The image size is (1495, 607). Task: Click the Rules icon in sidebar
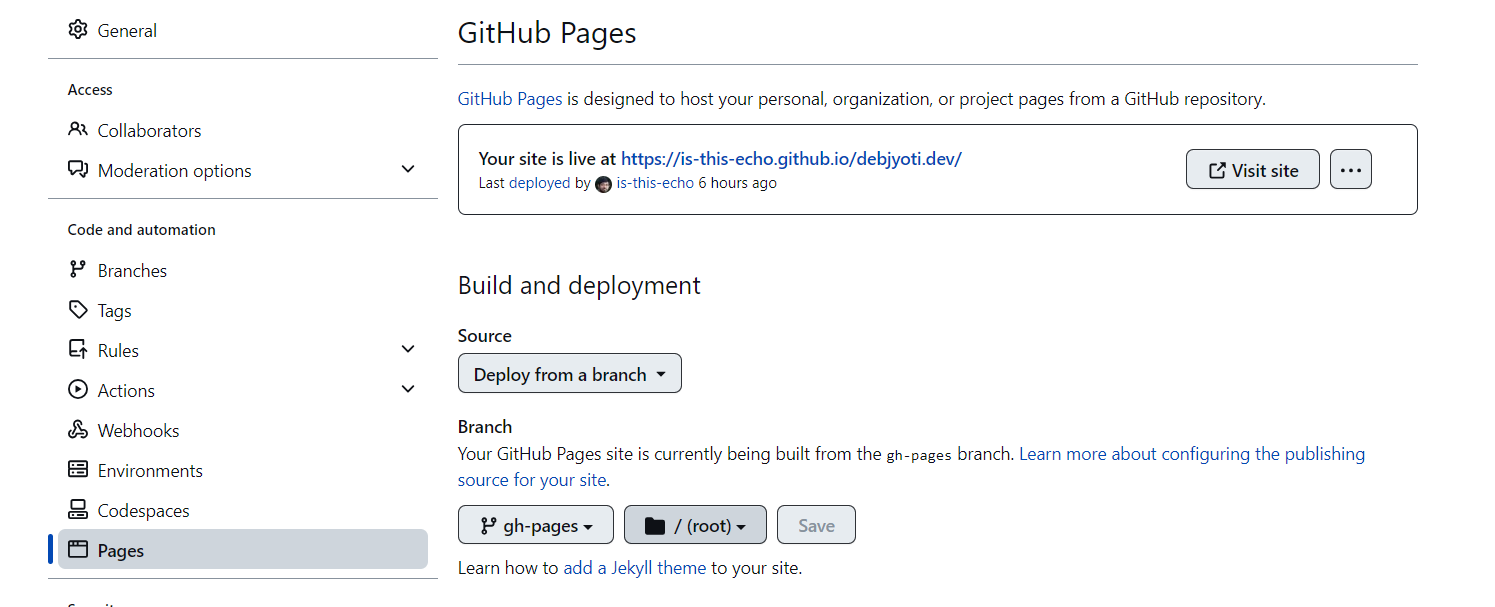78,350
